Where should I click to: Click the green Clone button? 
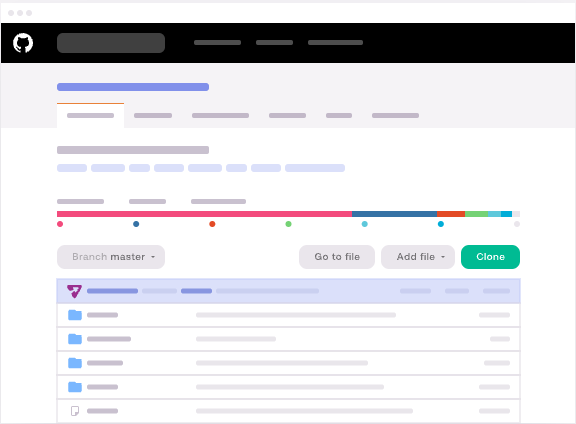click(490, 257)
